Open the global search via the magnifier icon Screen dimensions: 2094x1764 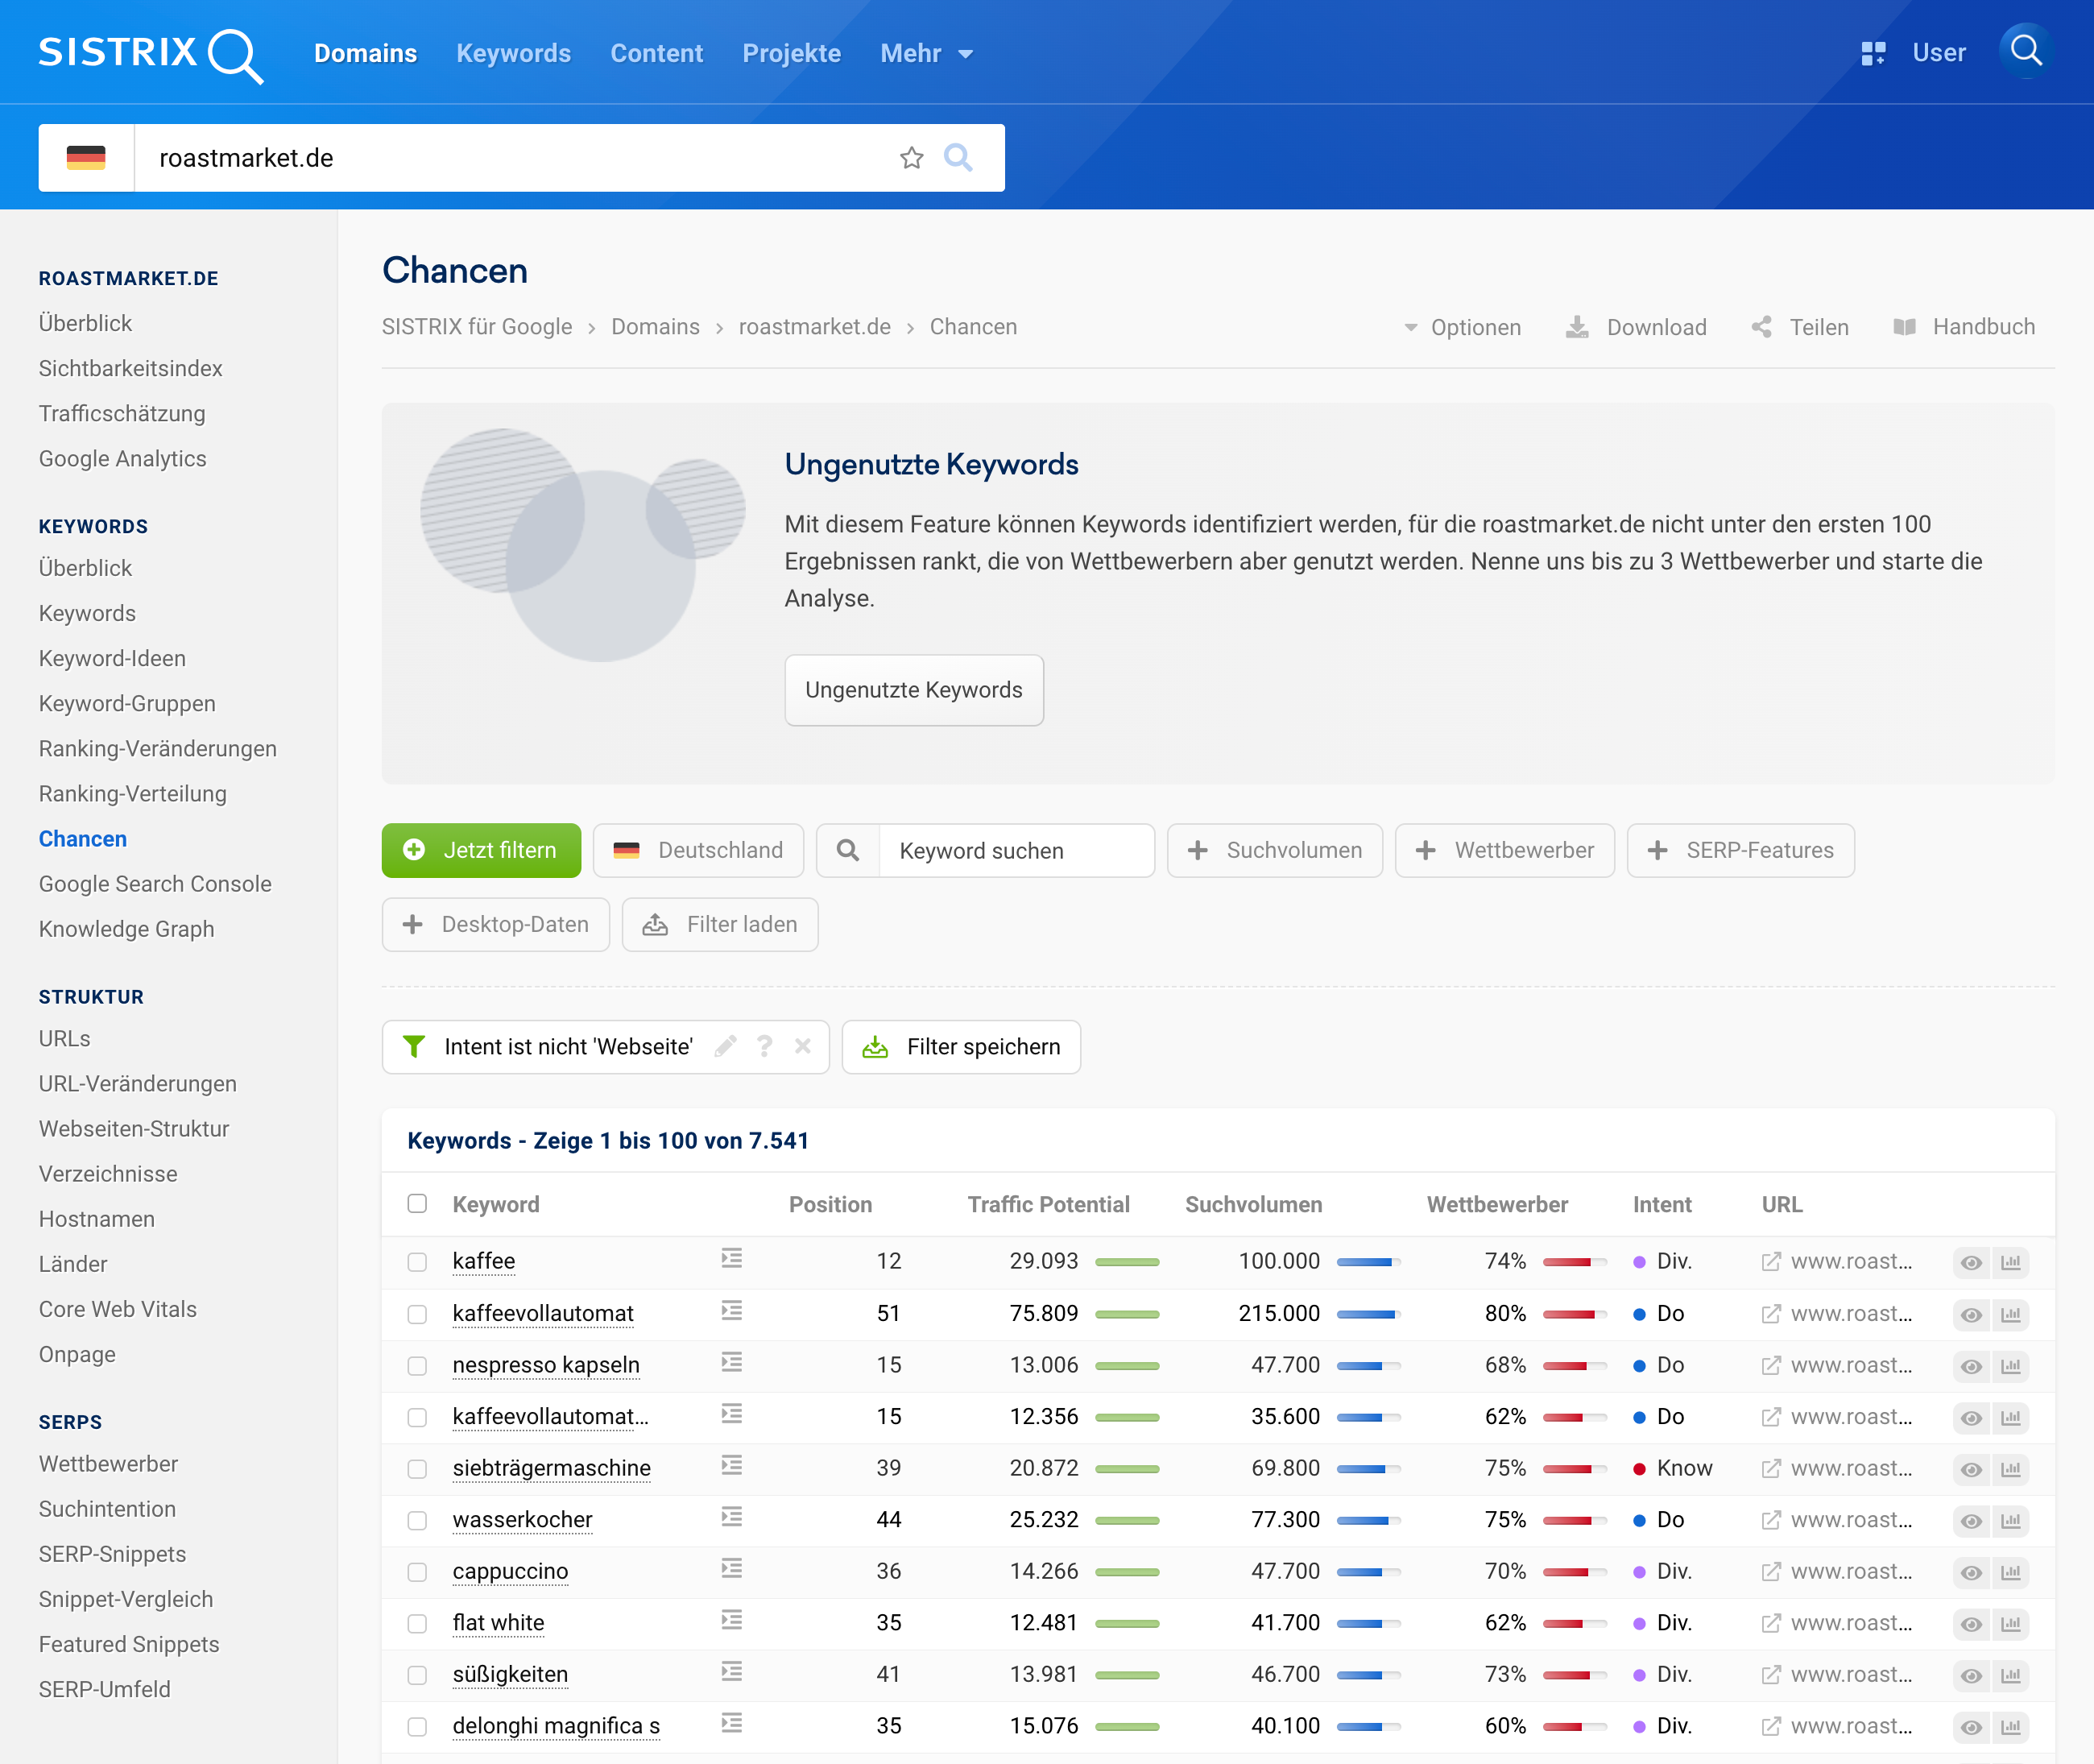(2025, 52)
